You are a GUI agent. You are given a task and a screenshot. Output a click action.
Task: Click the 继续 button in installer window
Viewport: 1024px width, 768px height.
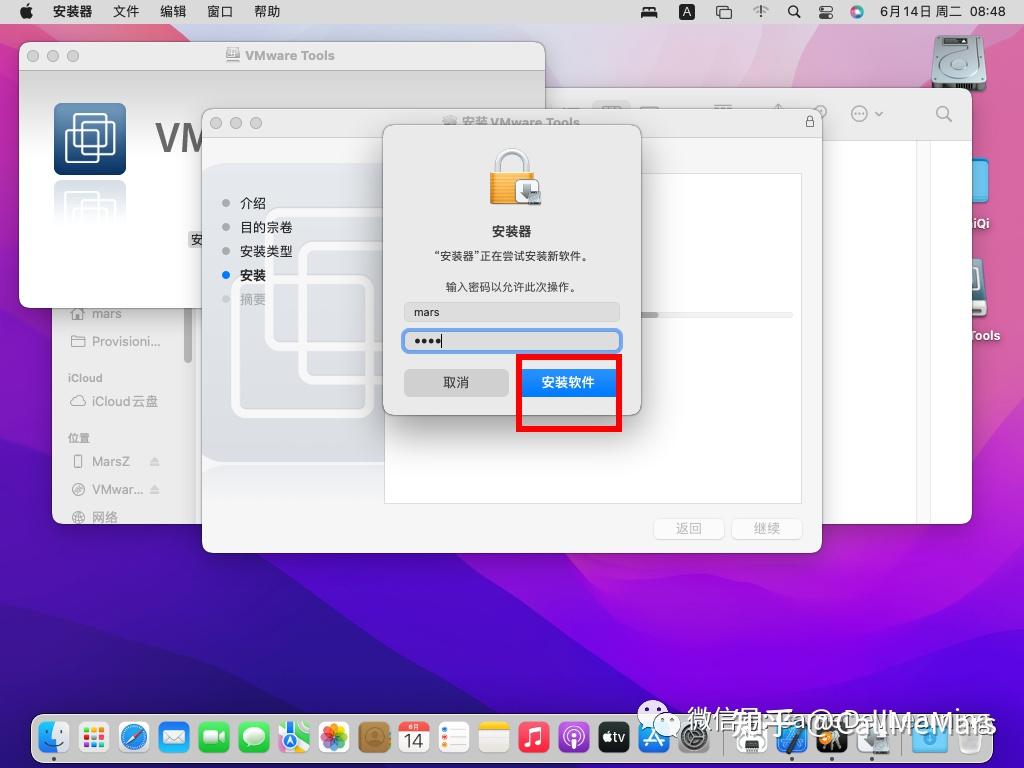pos(767,528)
